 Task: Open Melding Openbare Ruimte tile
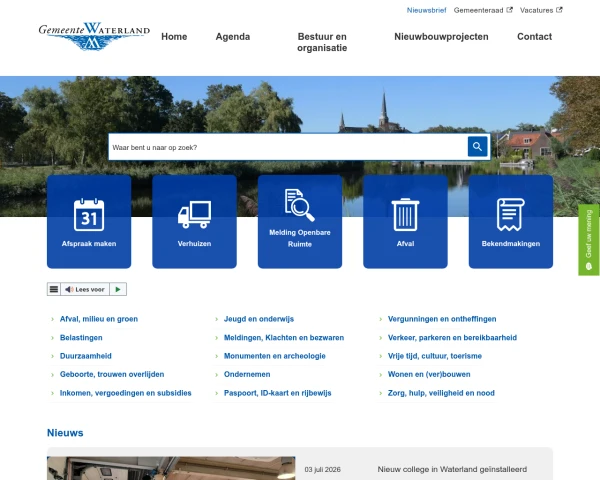click(x=300, y=222)
